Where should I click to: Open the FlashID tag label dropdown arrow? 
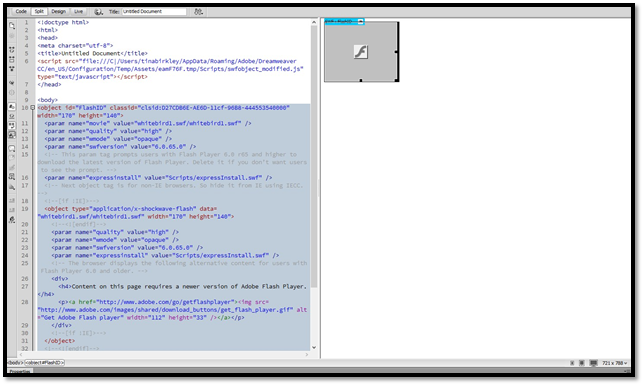[360, 21]
